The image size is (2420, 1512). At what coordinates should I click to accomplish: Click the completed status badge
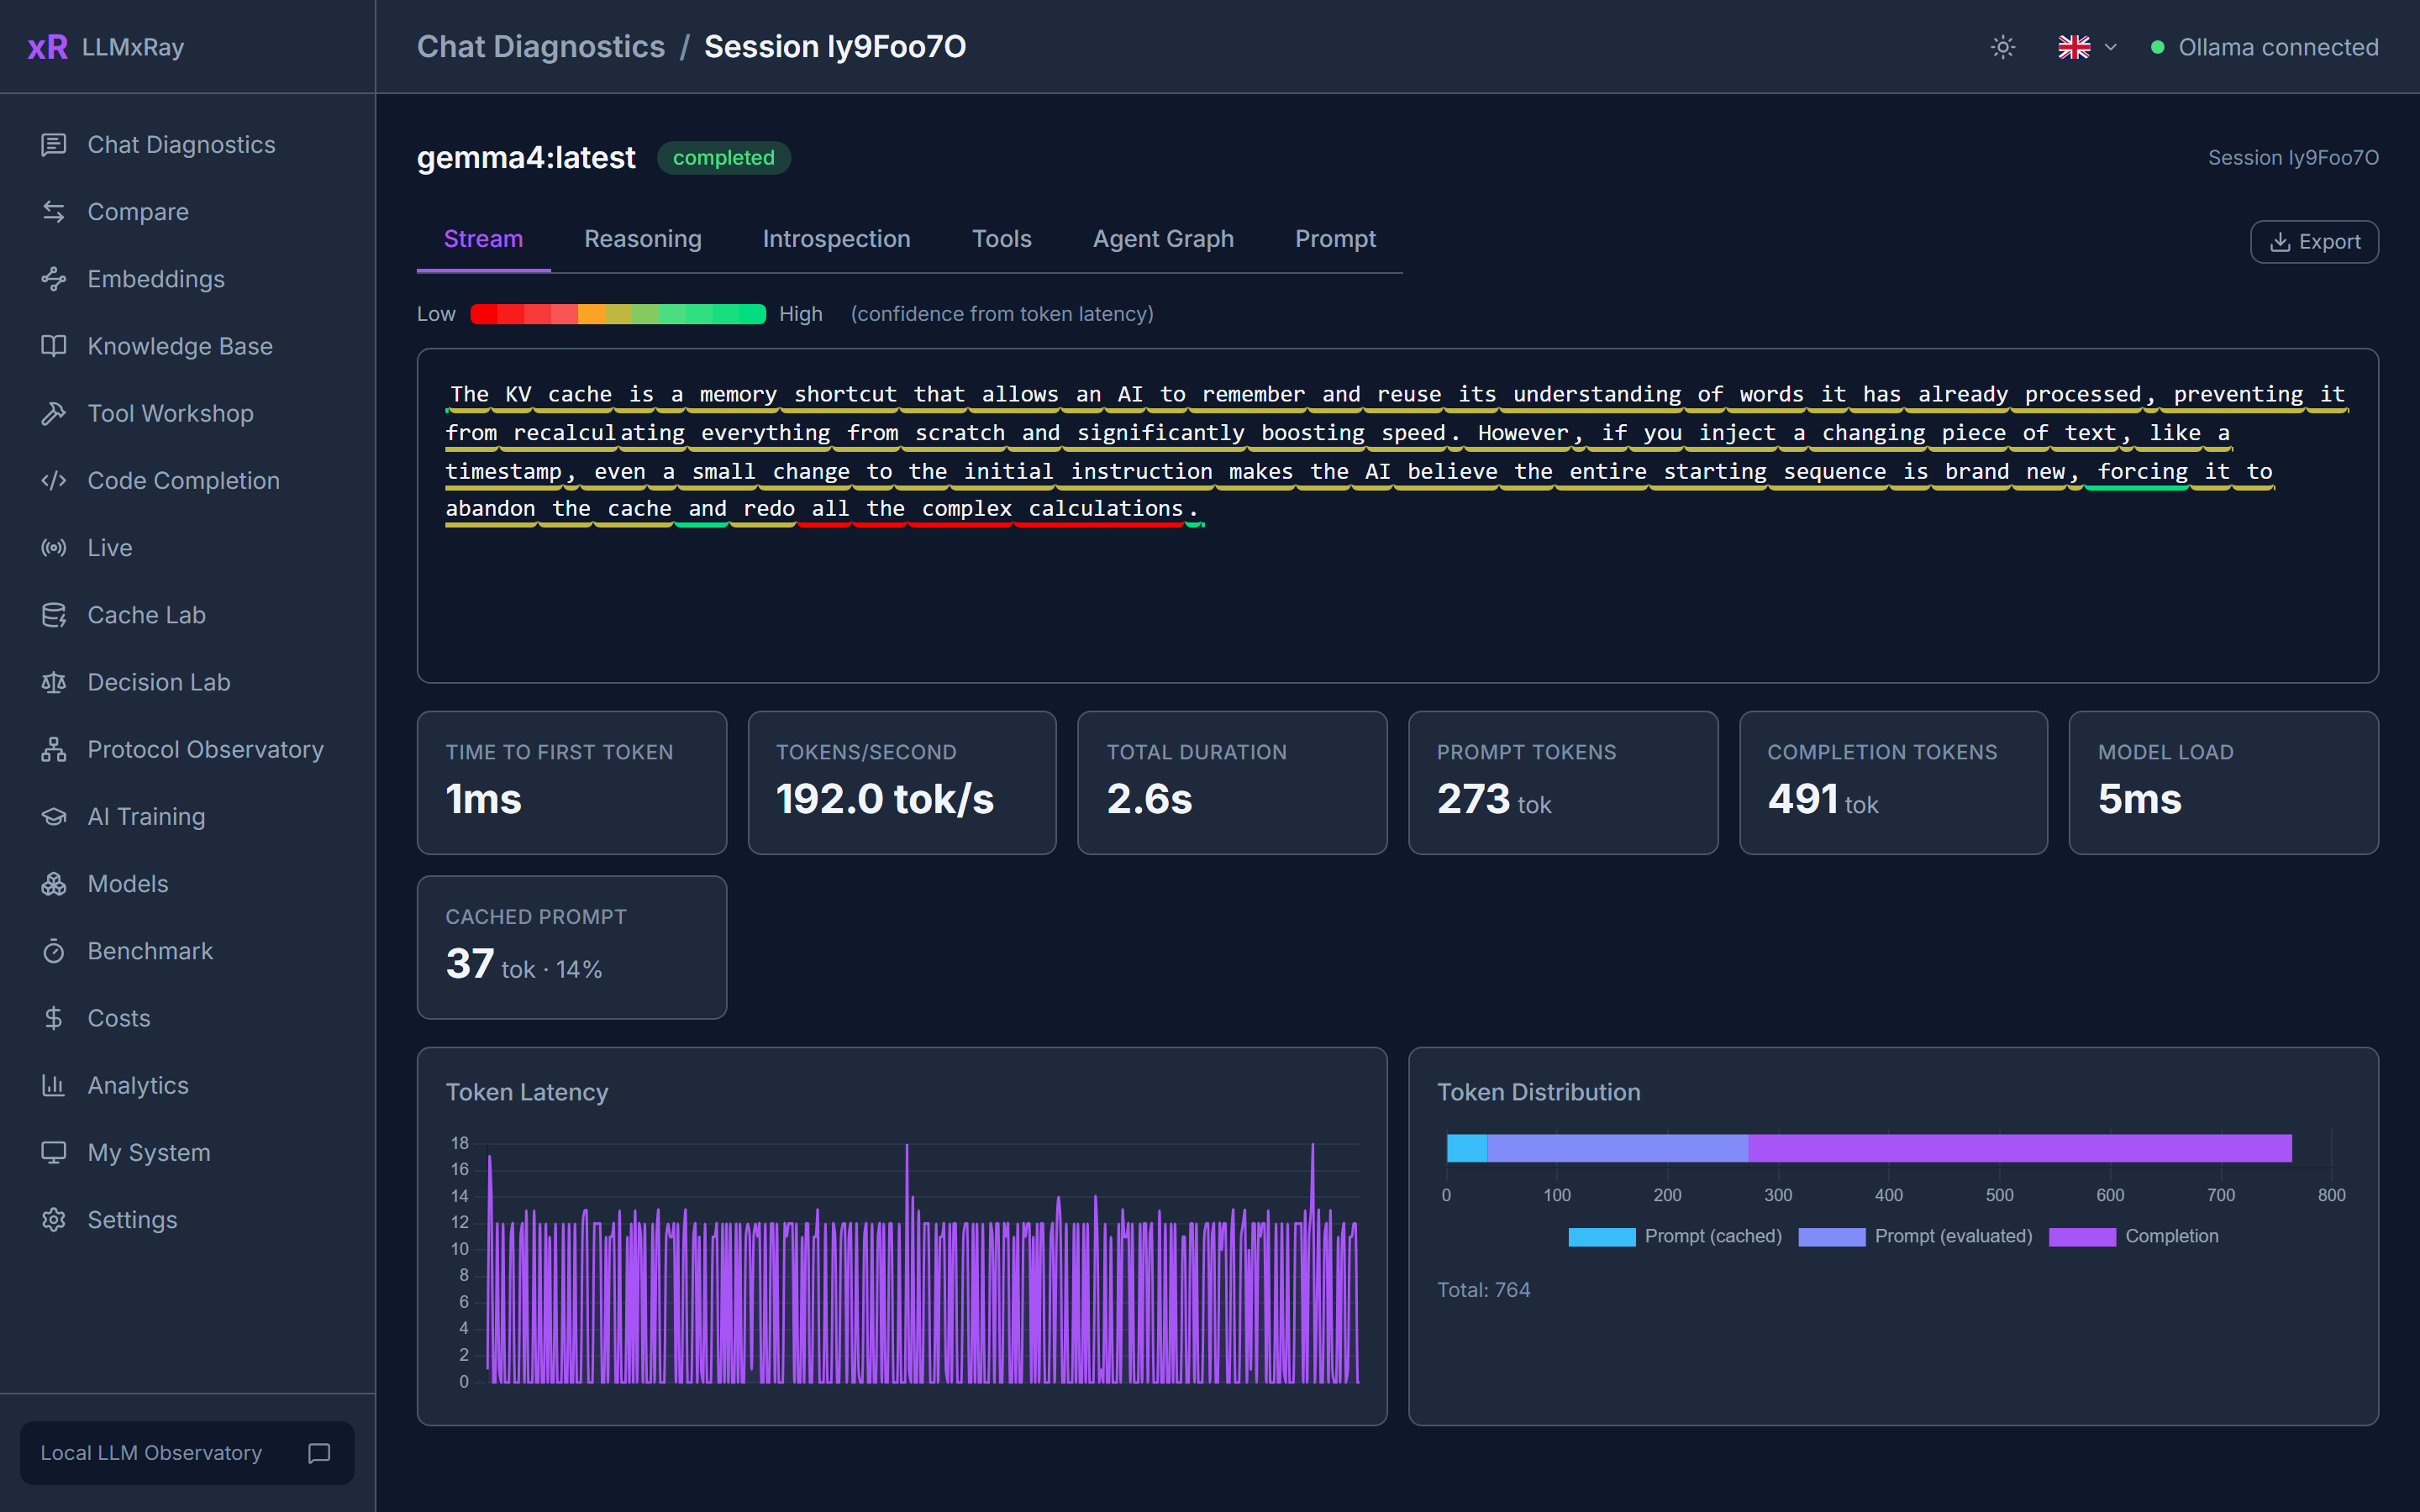723,158
